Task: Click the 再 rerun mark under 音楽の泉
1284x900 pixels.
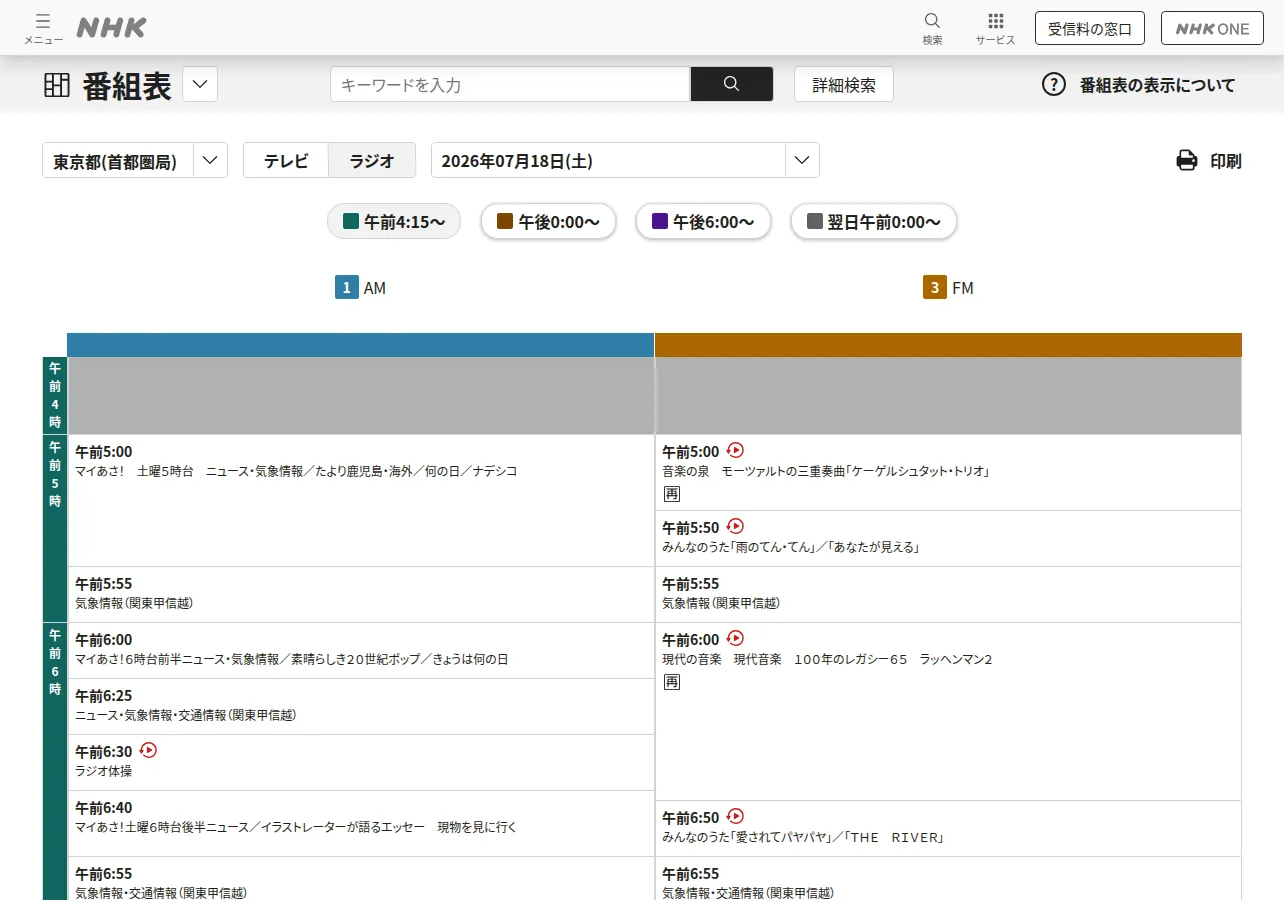Action: [x=672, y=494]
